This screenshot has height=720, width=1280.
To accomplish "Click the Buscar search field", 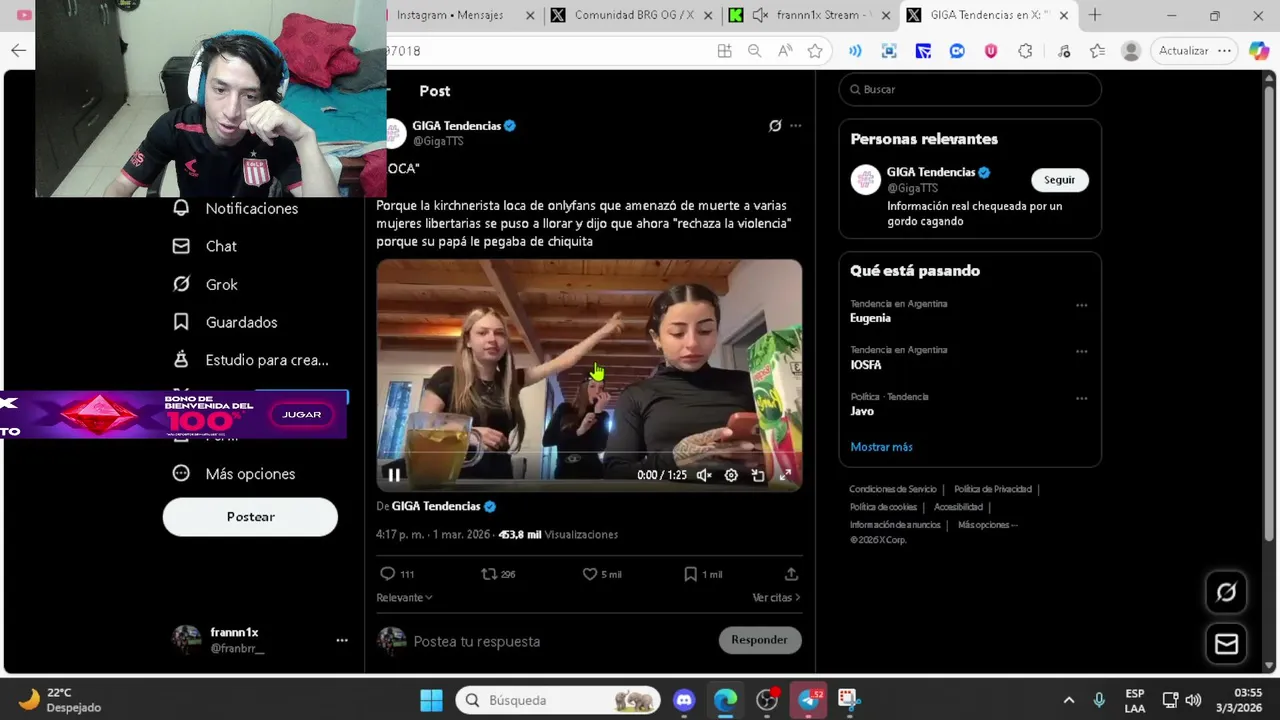I will coord(970,89).
